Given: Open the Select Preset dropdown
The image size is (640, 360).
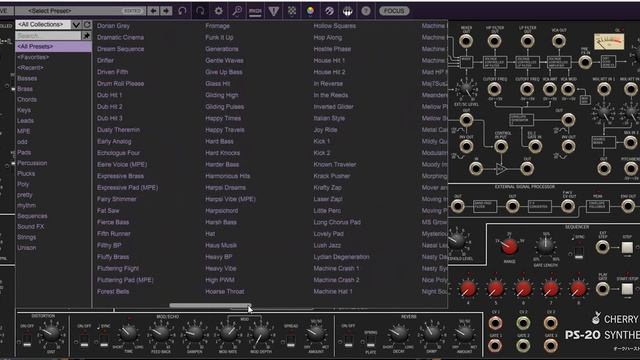Looking at the screenshot, I should [x=80, y=11].
